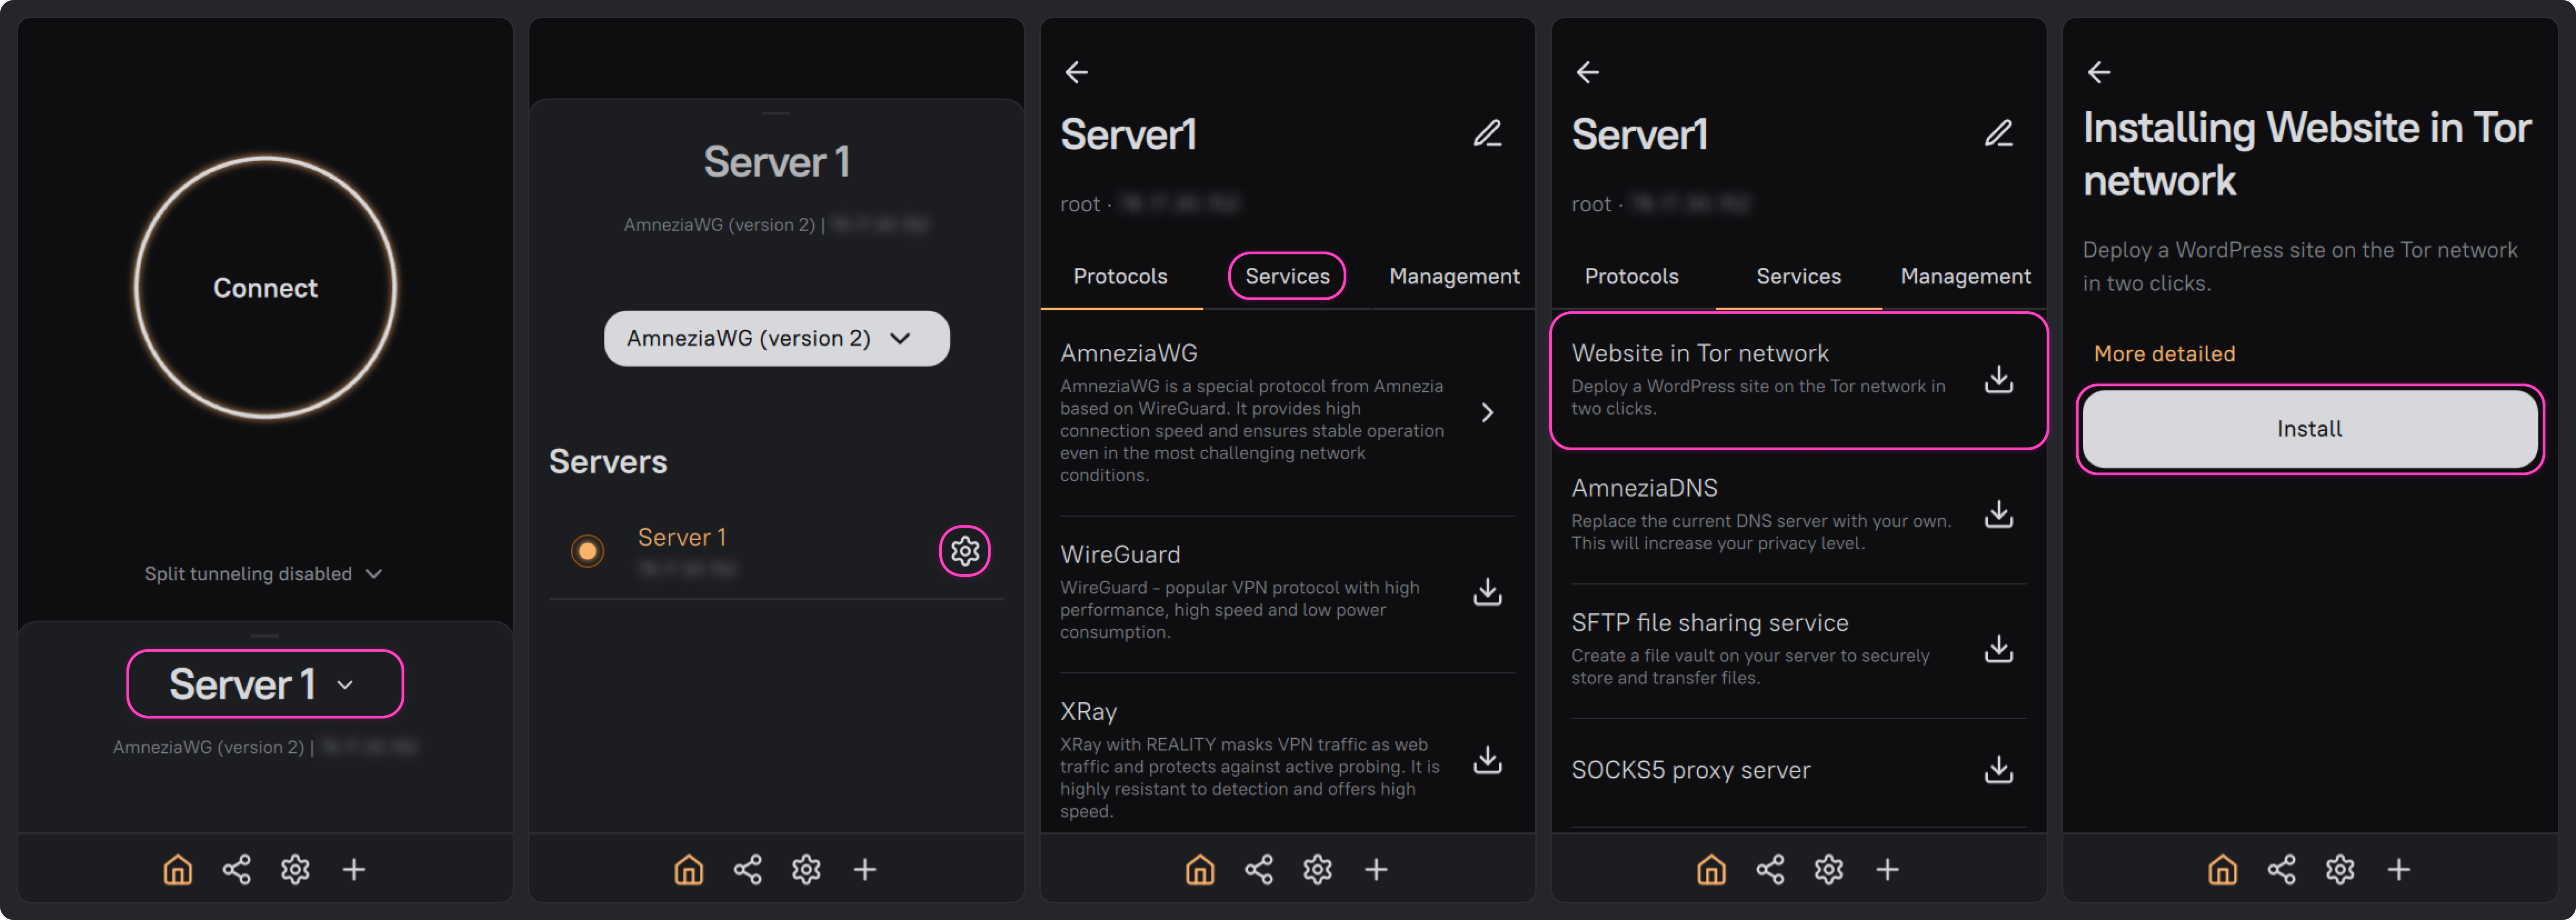
Task: Tap the plus icon on the Servers list screen
Action: click(865, 869)
